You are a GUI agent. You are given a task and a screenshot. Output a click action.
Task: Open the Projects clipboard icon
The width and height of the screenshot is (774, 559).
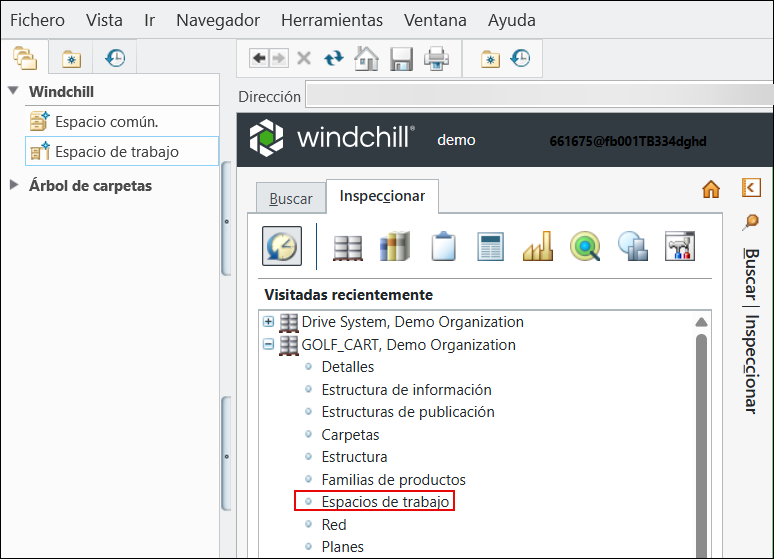pos(443,246)
